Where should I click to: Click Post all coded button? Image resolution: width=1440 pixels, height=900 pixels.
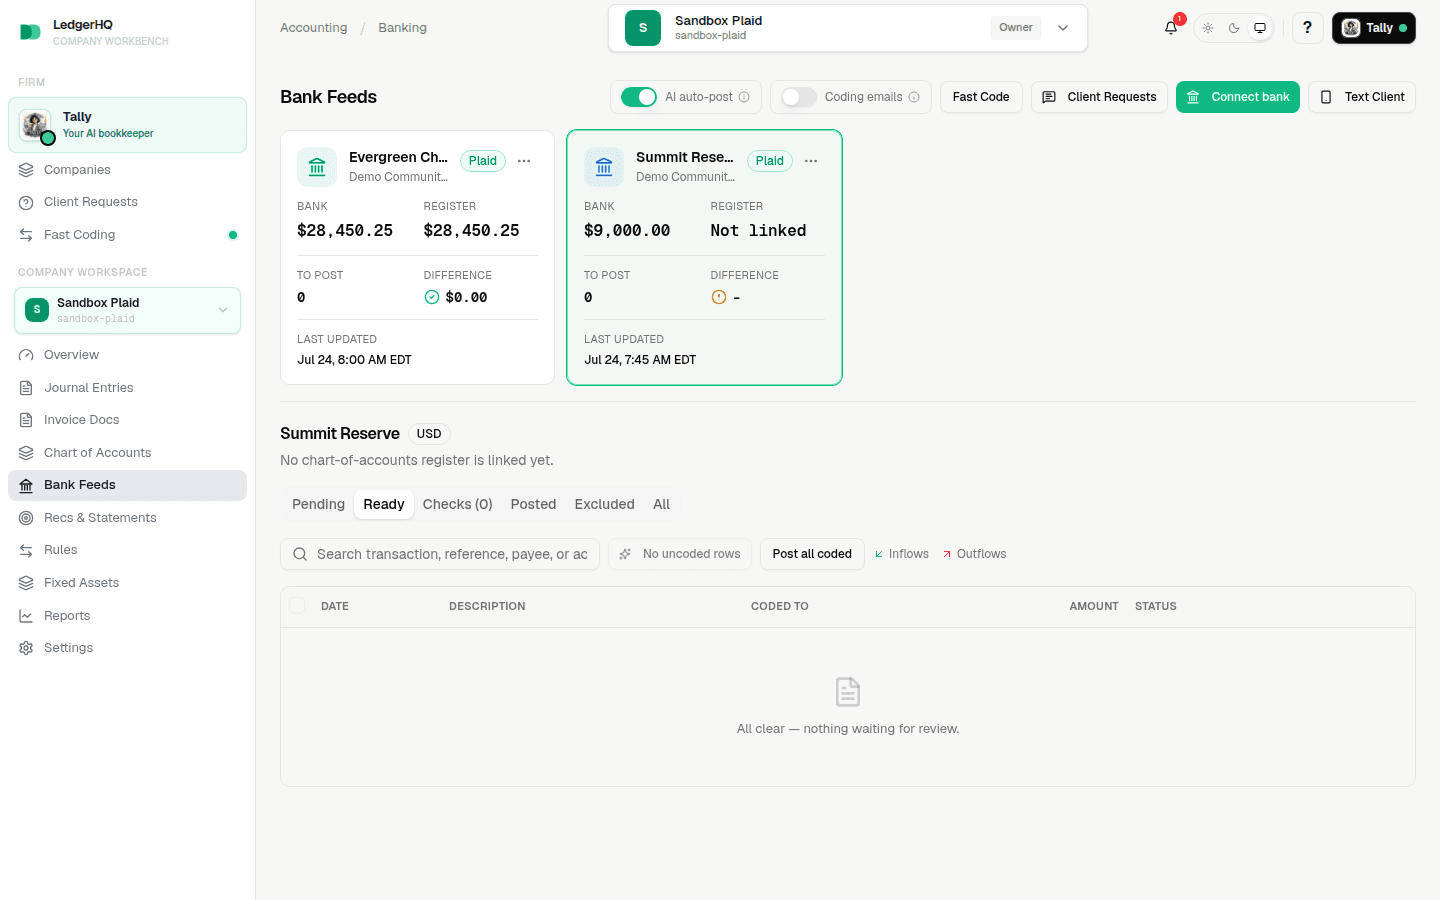pyautogui.click(x=812, y=554)
